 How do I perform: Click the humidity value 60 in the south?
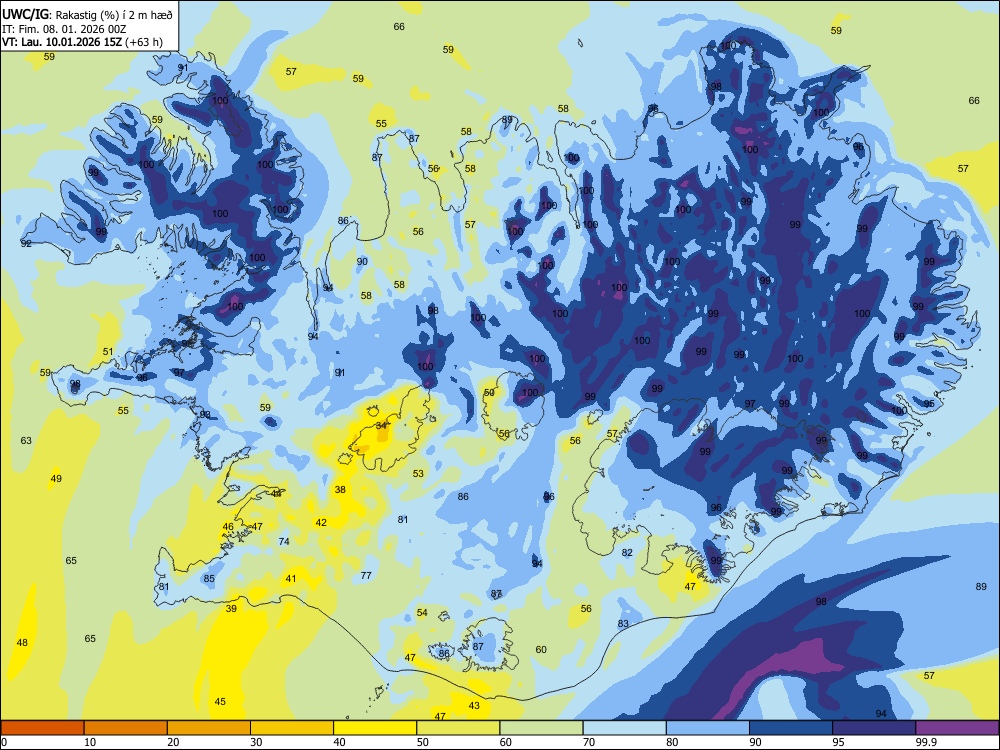541,649
